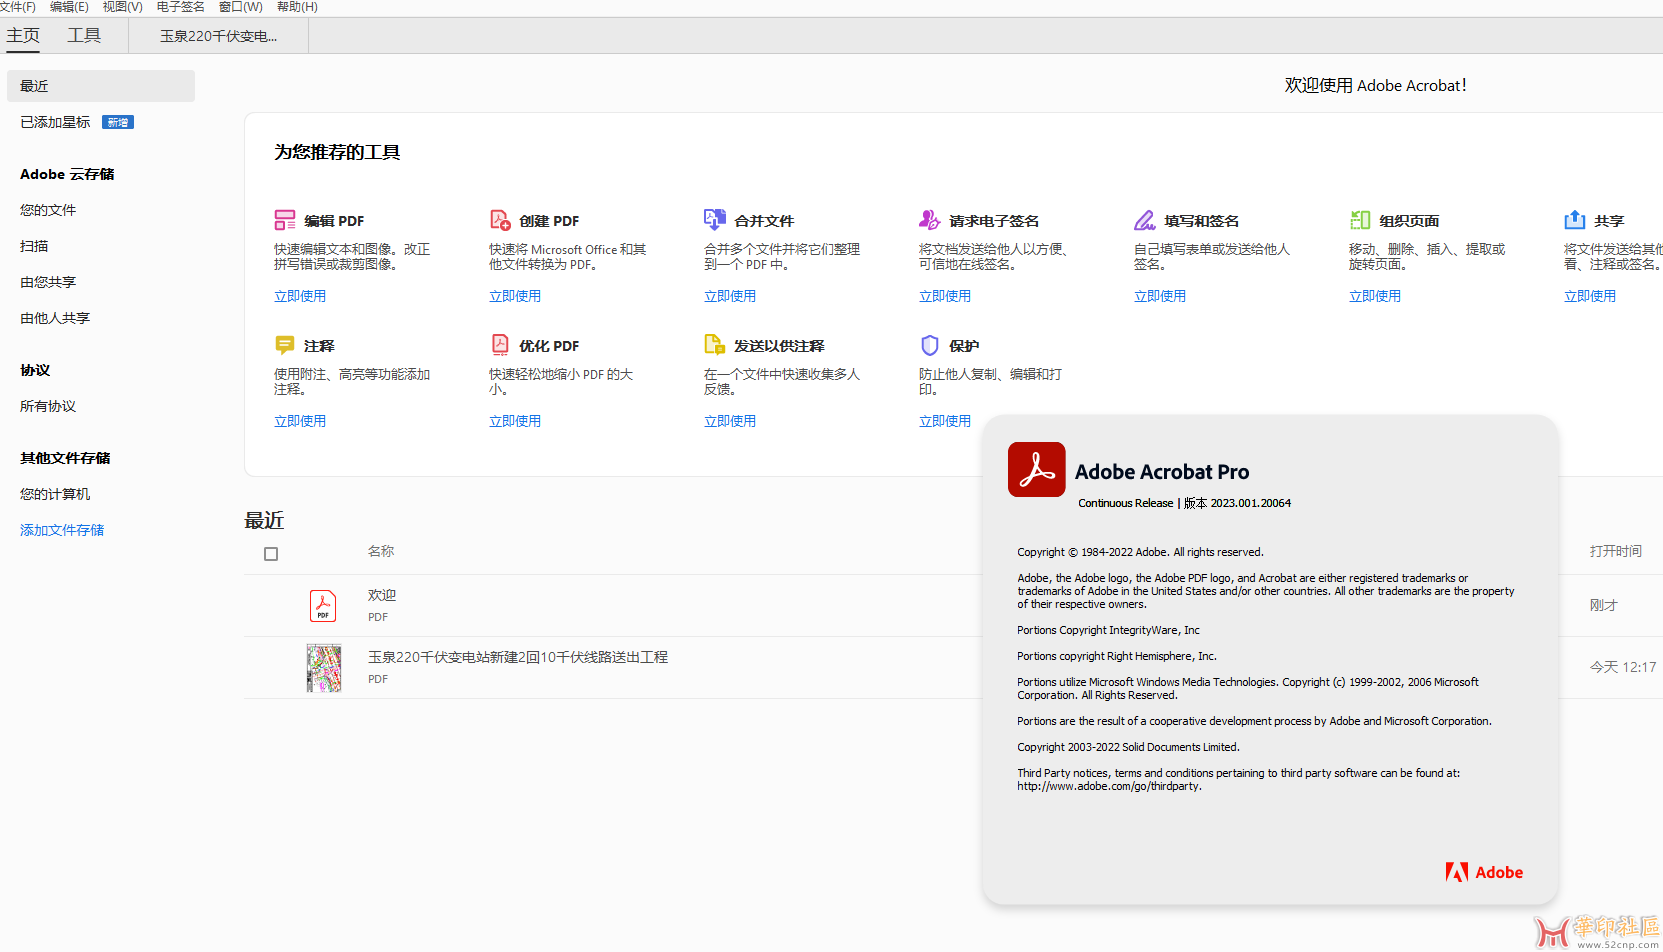The image size is (1663, 952).
Task: Click 立即使用 under 编辑 PDF
Action: click(x=300, y=296)
